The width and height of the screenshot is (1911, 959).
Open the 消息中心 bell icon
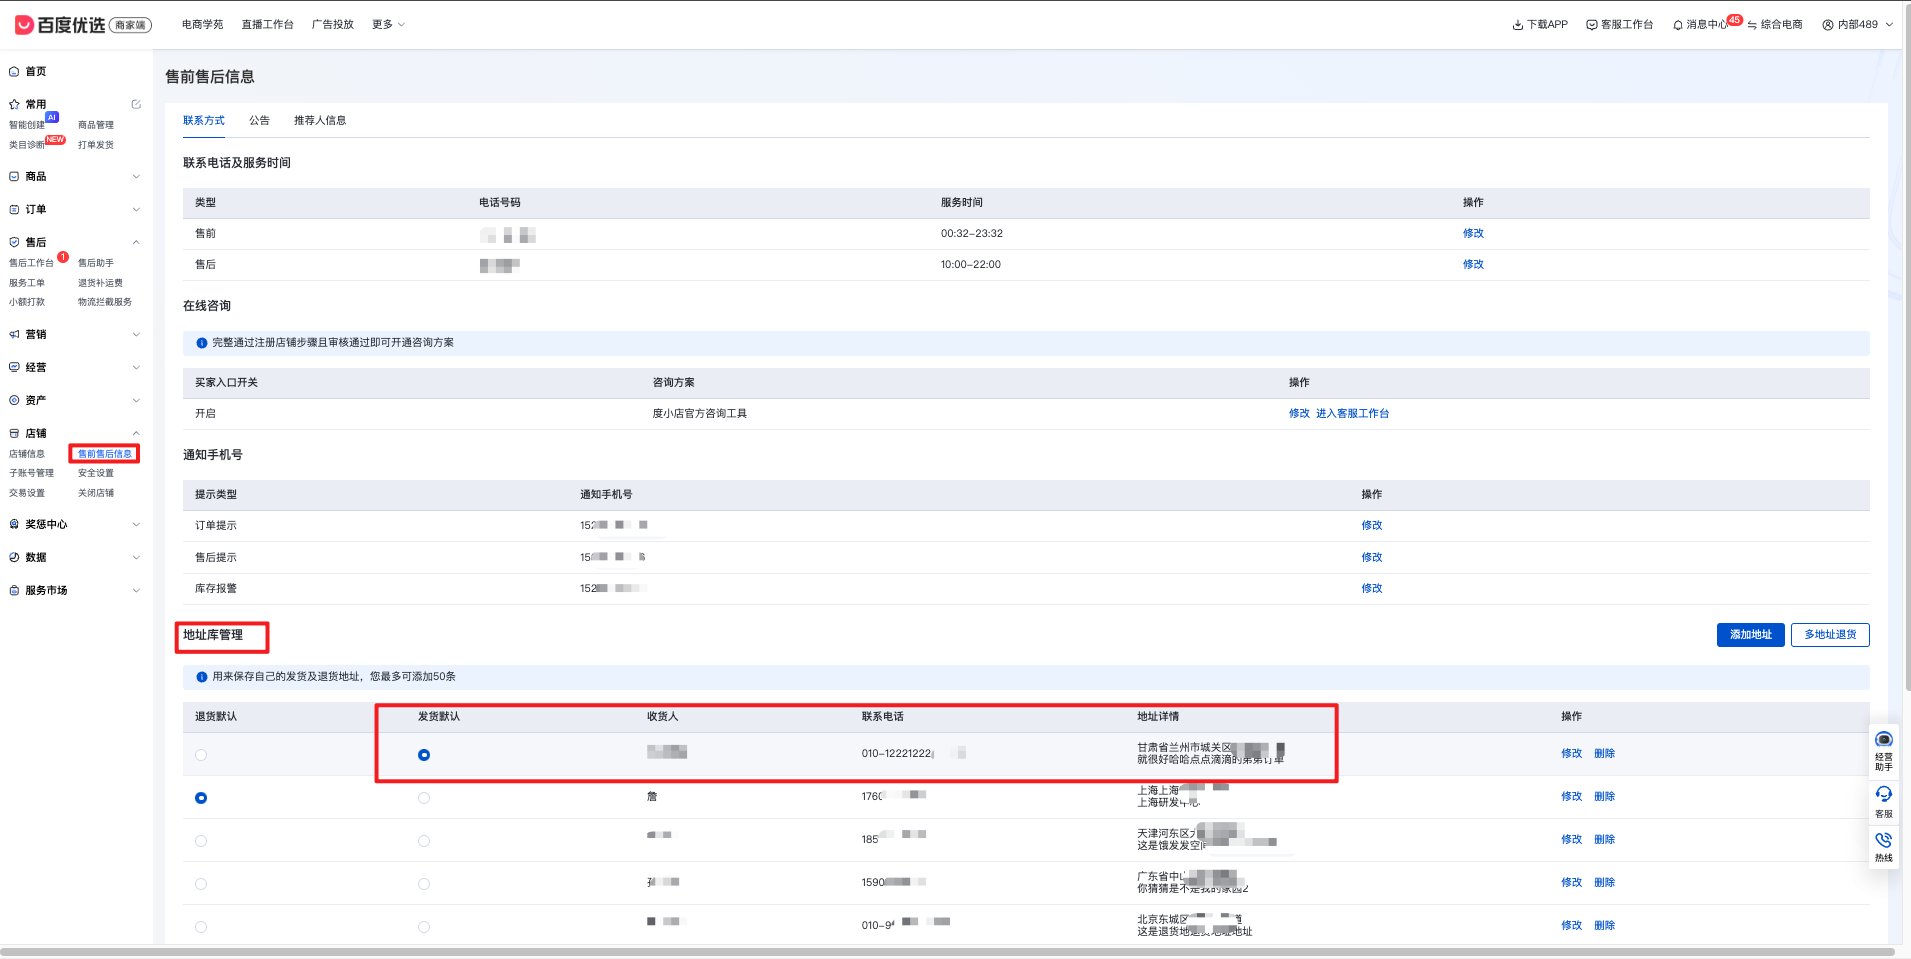[1677, 25]
